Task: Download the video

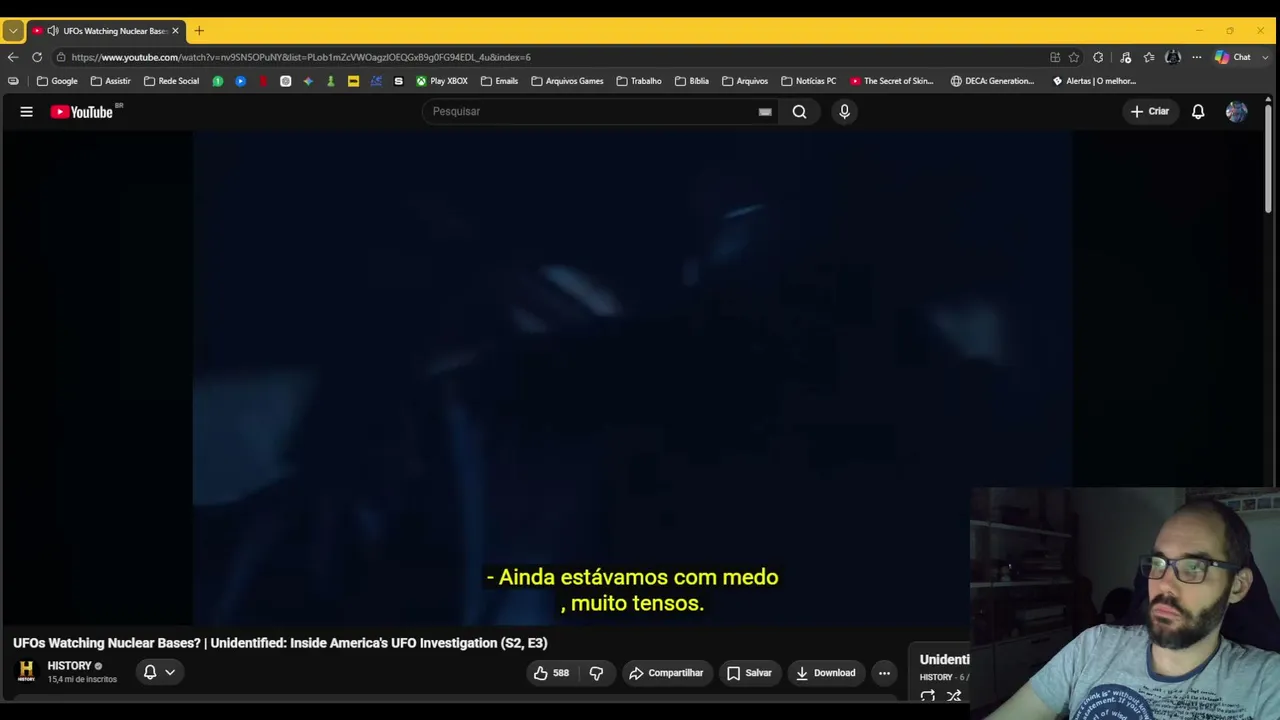Action: 825,673
